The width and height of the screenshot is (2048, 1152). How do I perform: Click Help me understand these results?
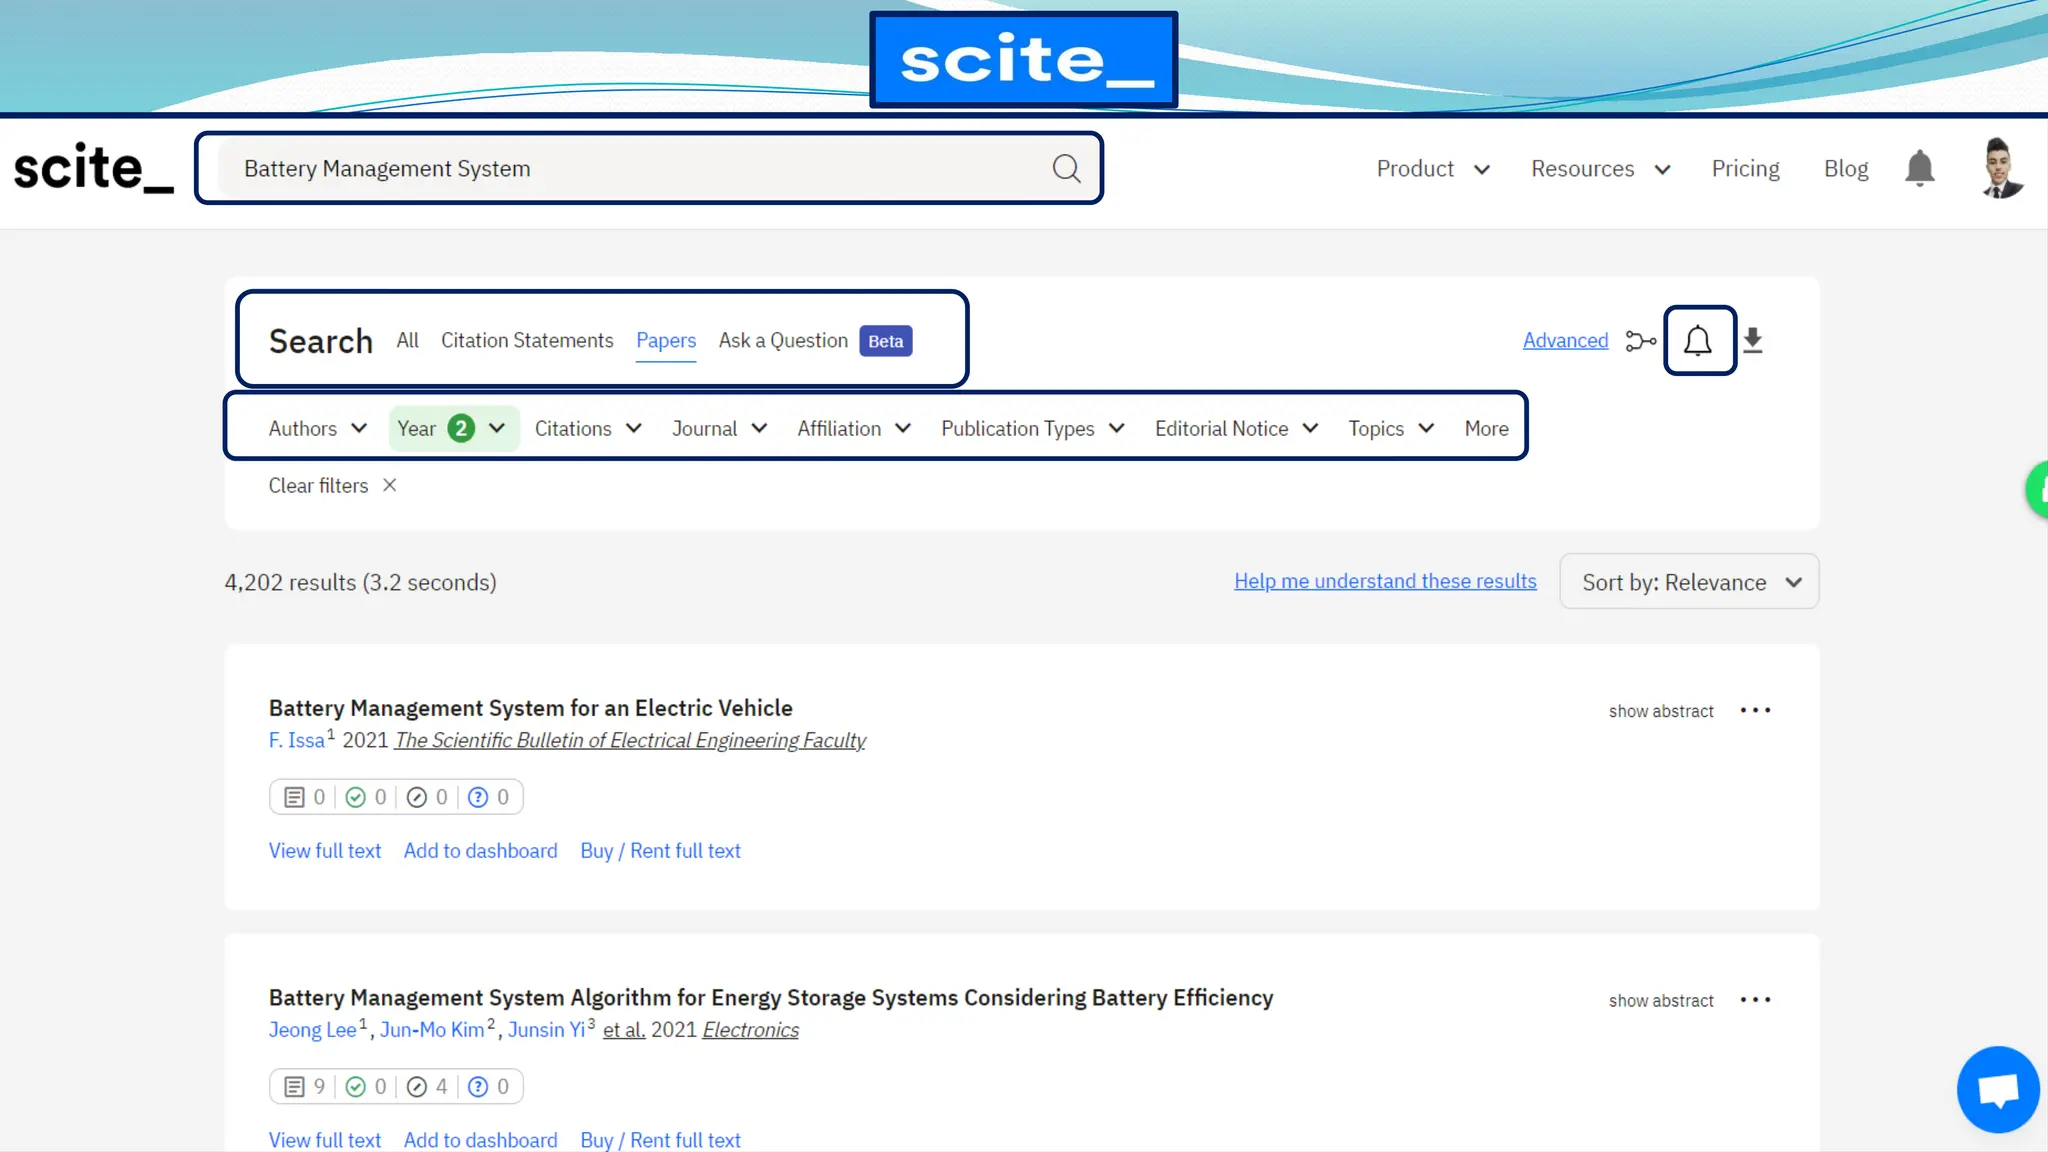pos(1385,582)
